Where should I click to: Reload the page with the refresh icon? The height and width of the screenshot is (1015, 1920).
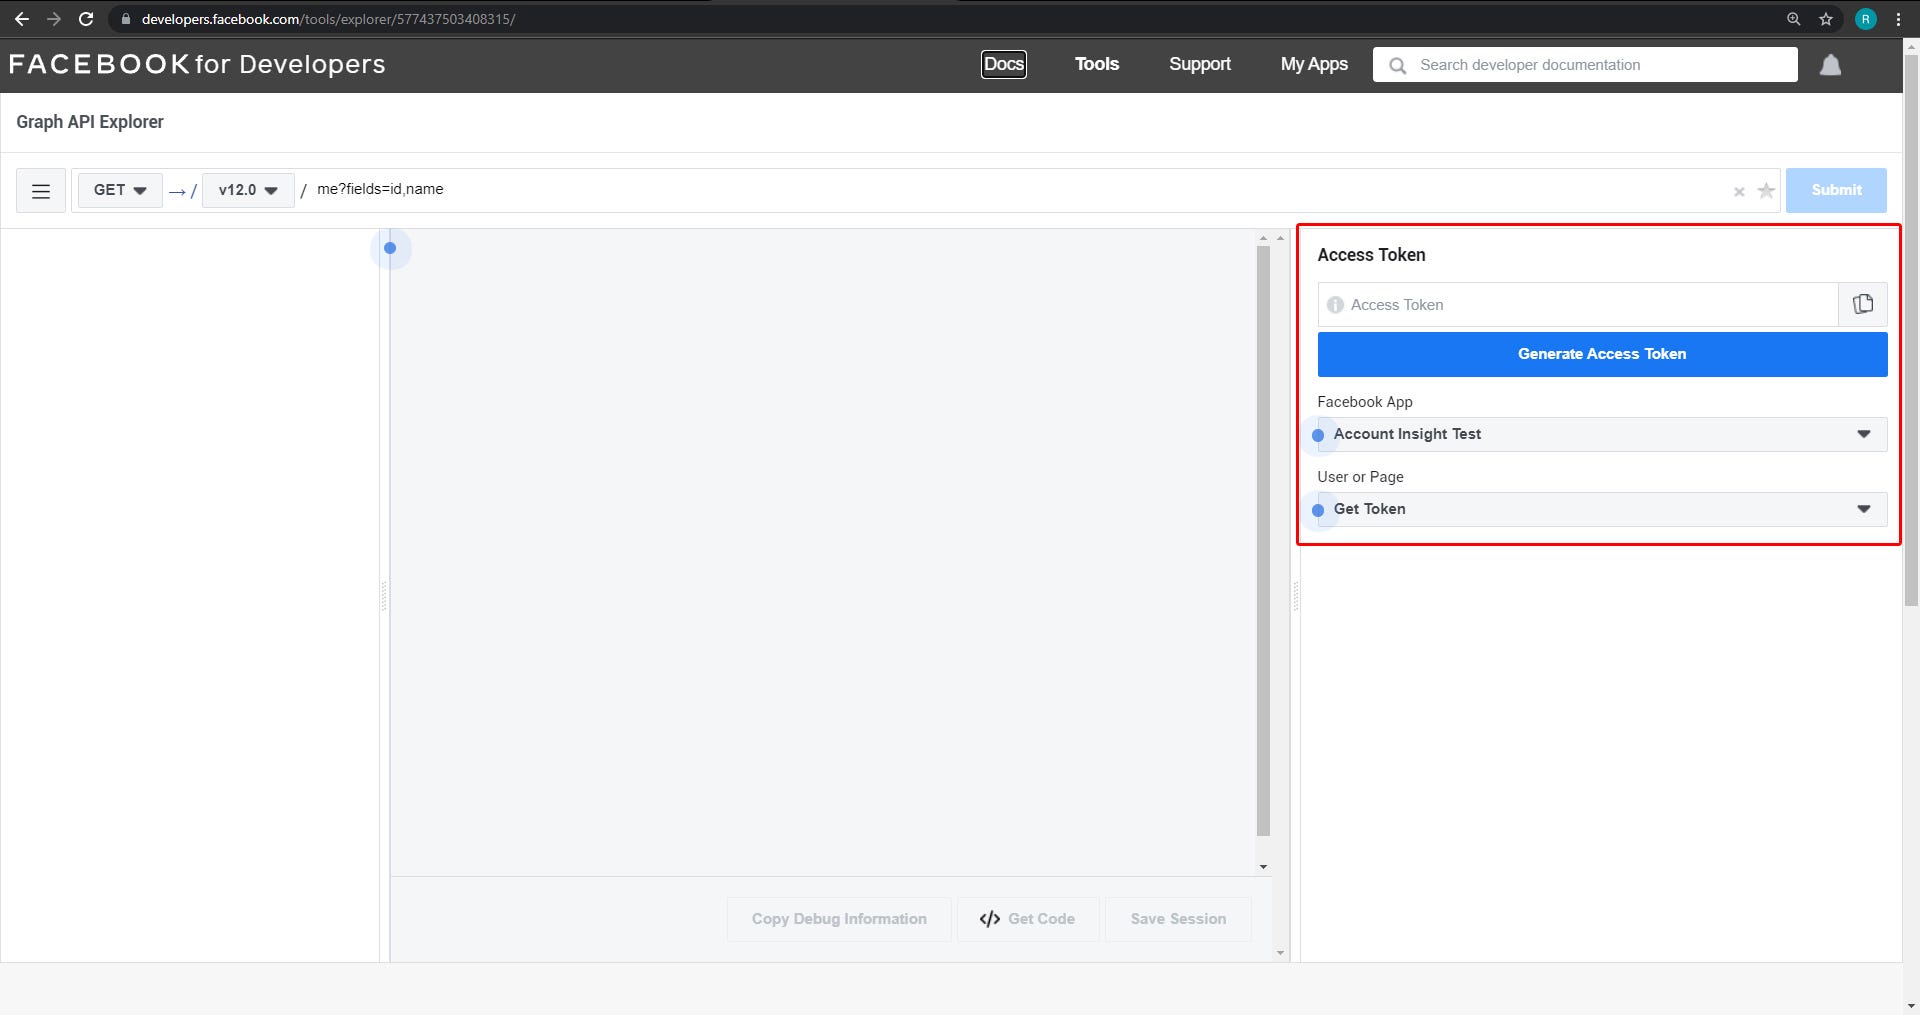coord(86,19)
